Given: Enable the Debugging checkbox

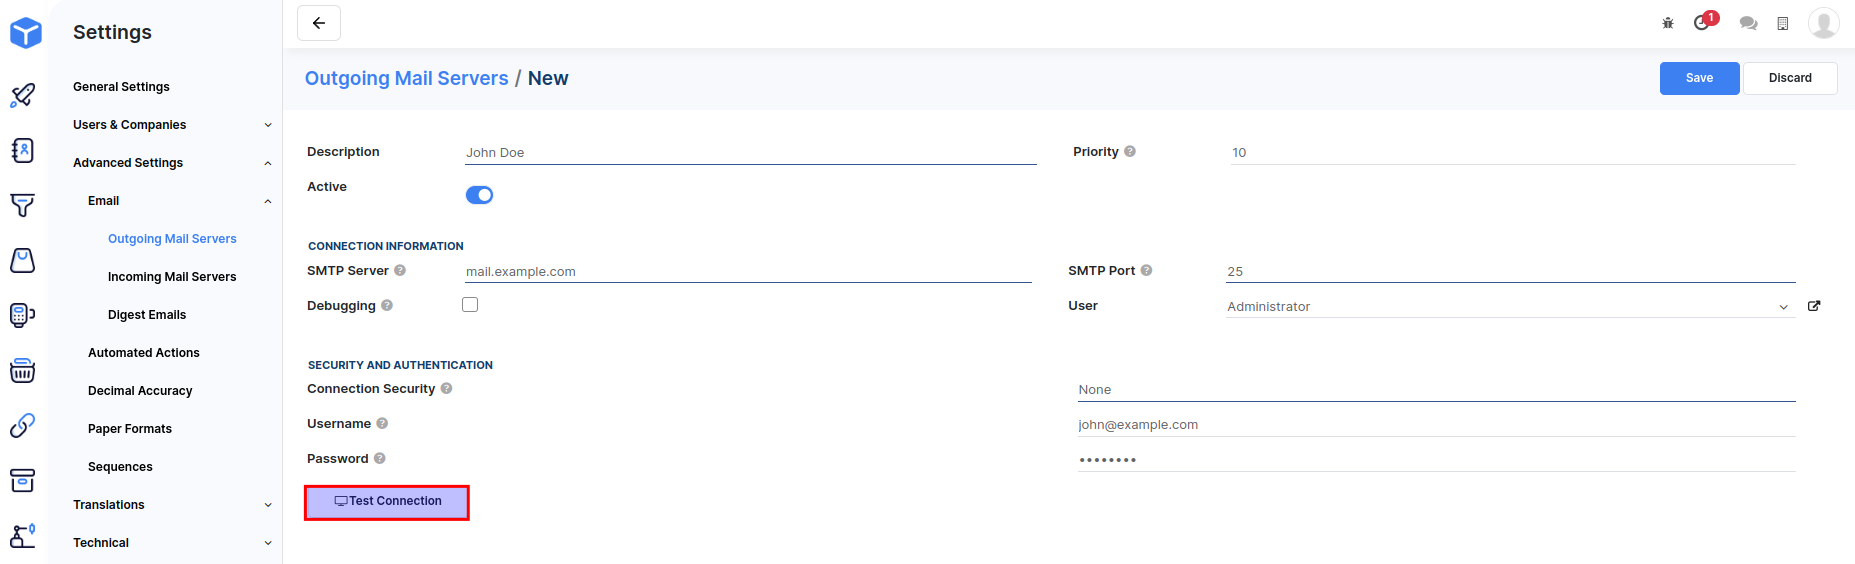Looking at the screenshot, I should tap(470, 305).
